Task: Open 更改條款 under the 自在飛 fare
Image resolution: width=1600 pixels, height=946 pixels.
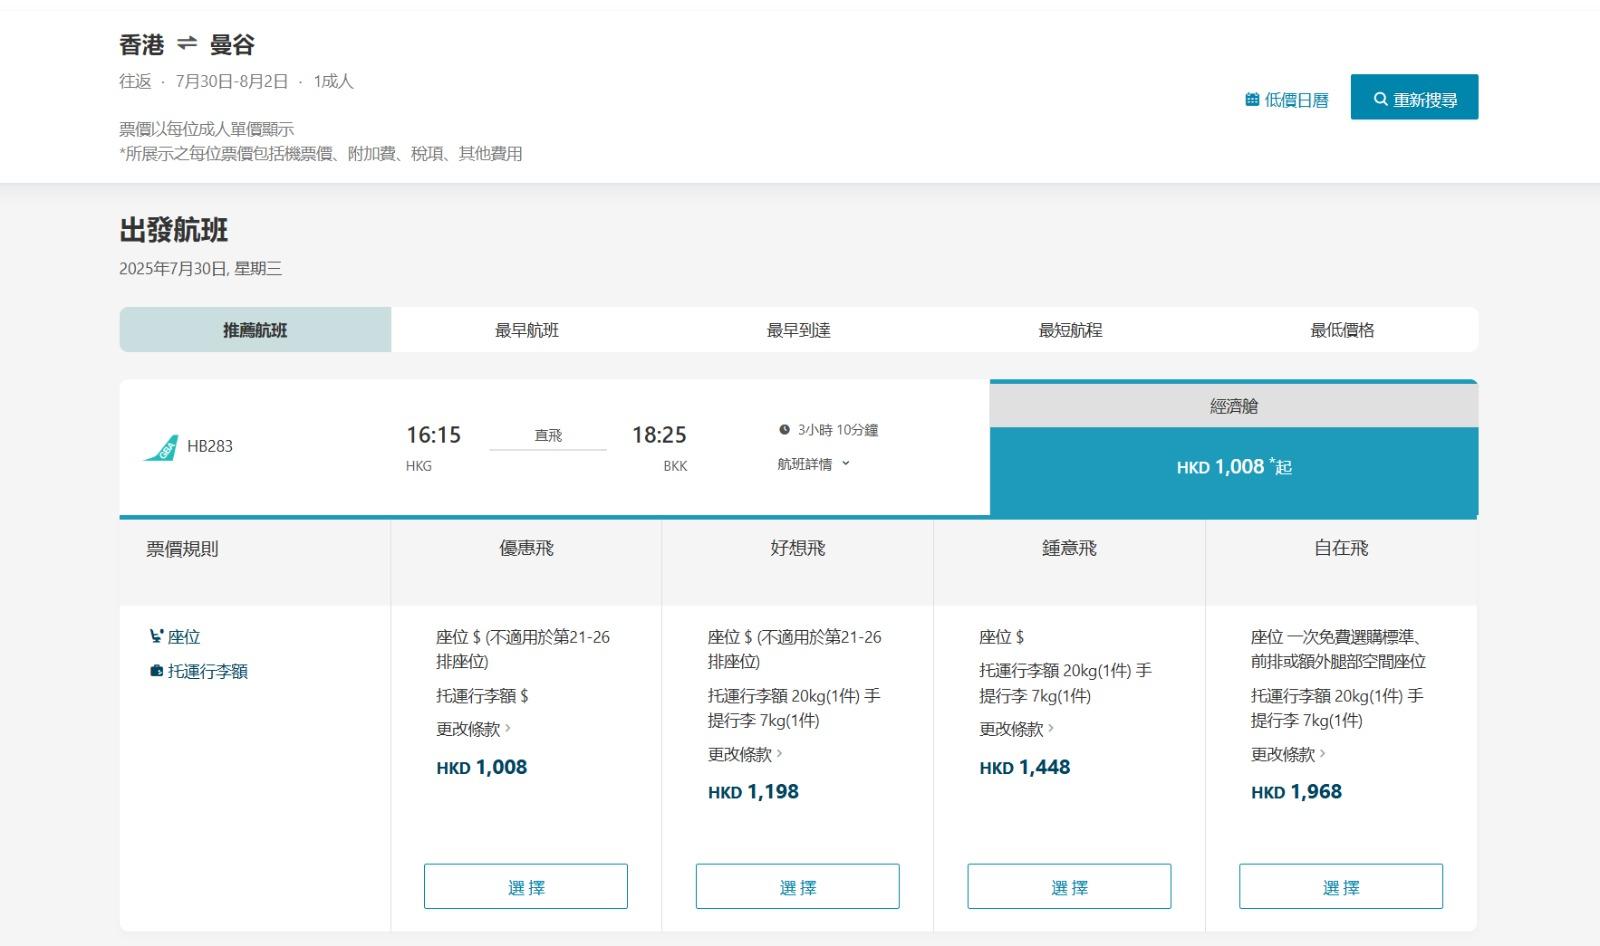Action: point(1288,754)
